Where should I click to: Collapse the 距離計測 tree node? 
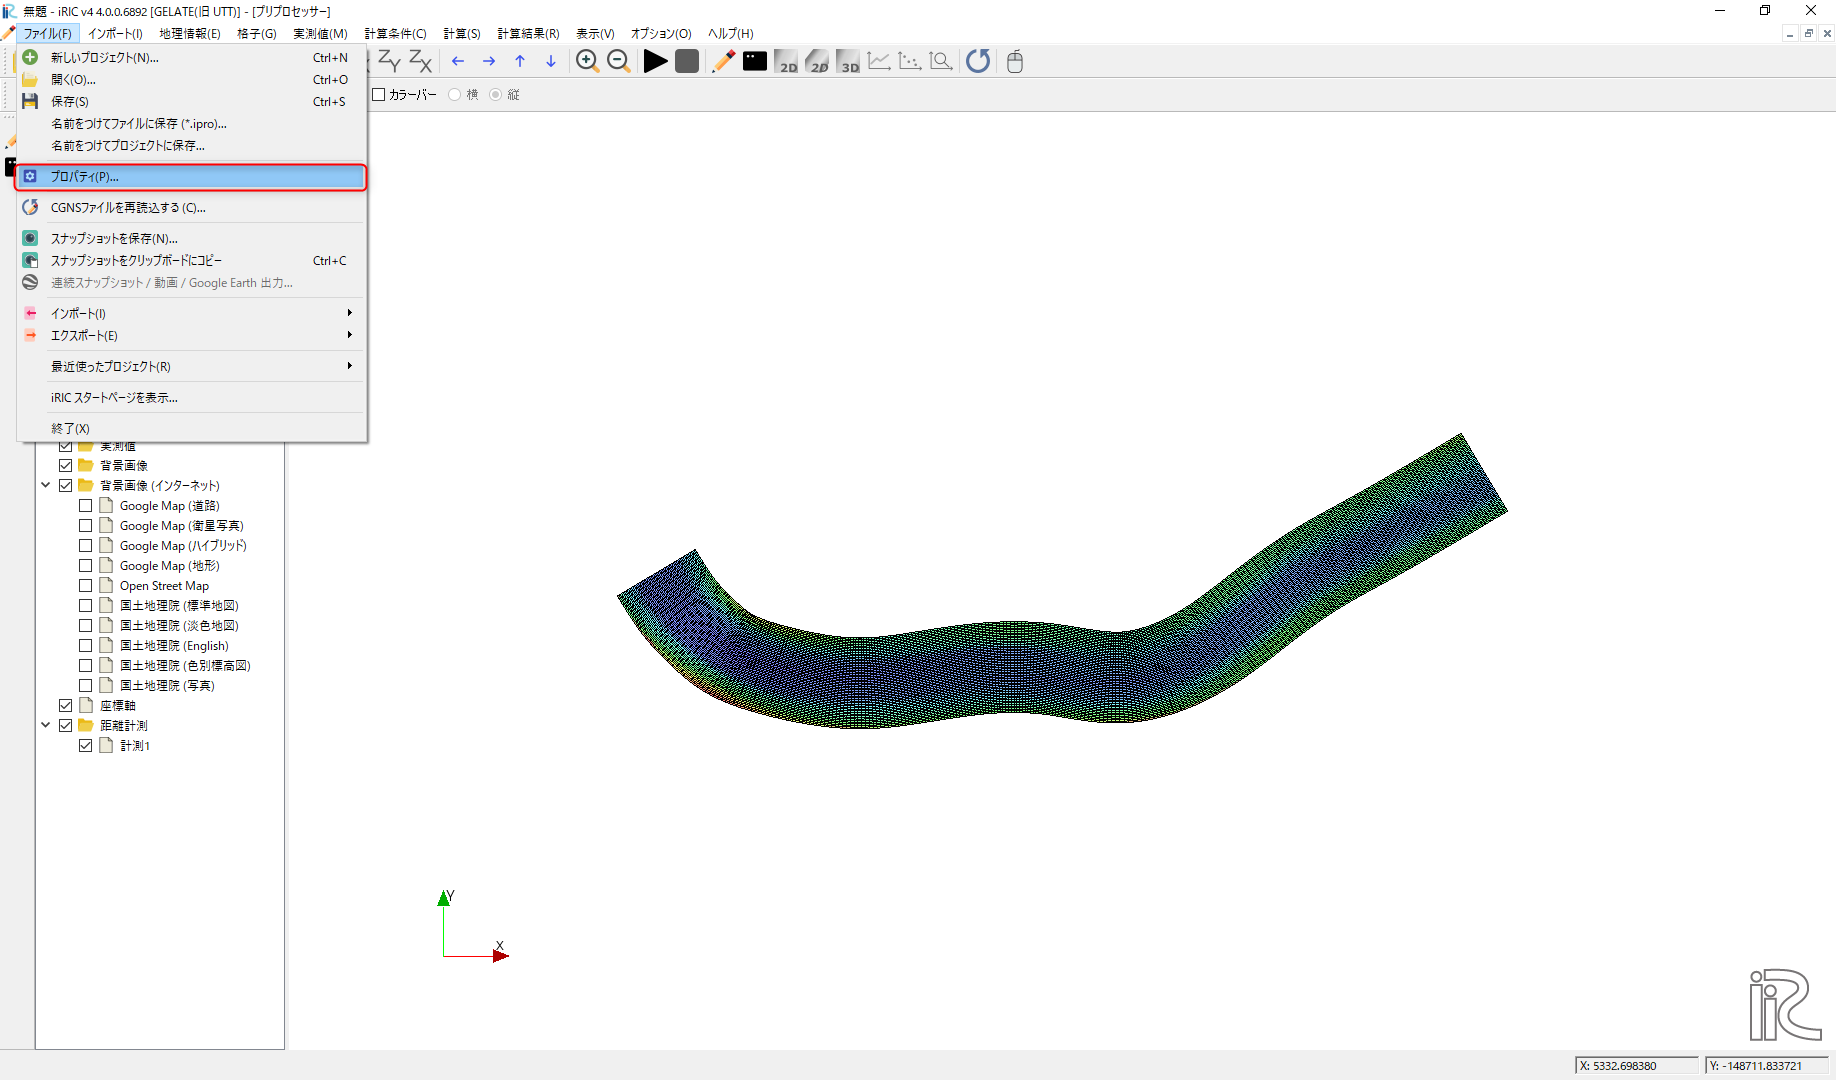click(x=45, y=725)
